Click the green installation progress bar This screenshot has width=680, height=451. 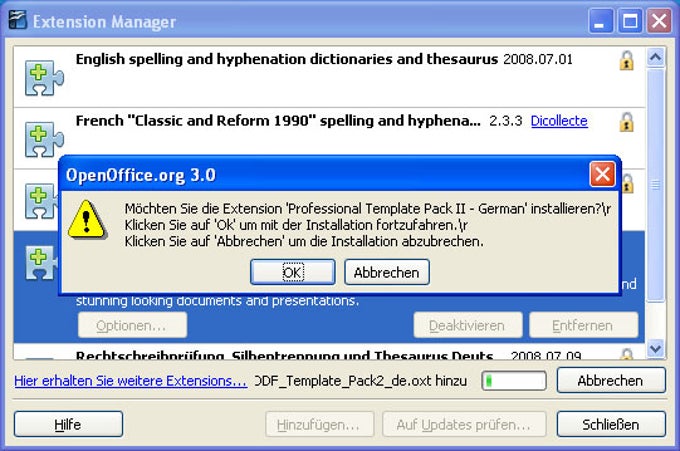click(514, 381)
